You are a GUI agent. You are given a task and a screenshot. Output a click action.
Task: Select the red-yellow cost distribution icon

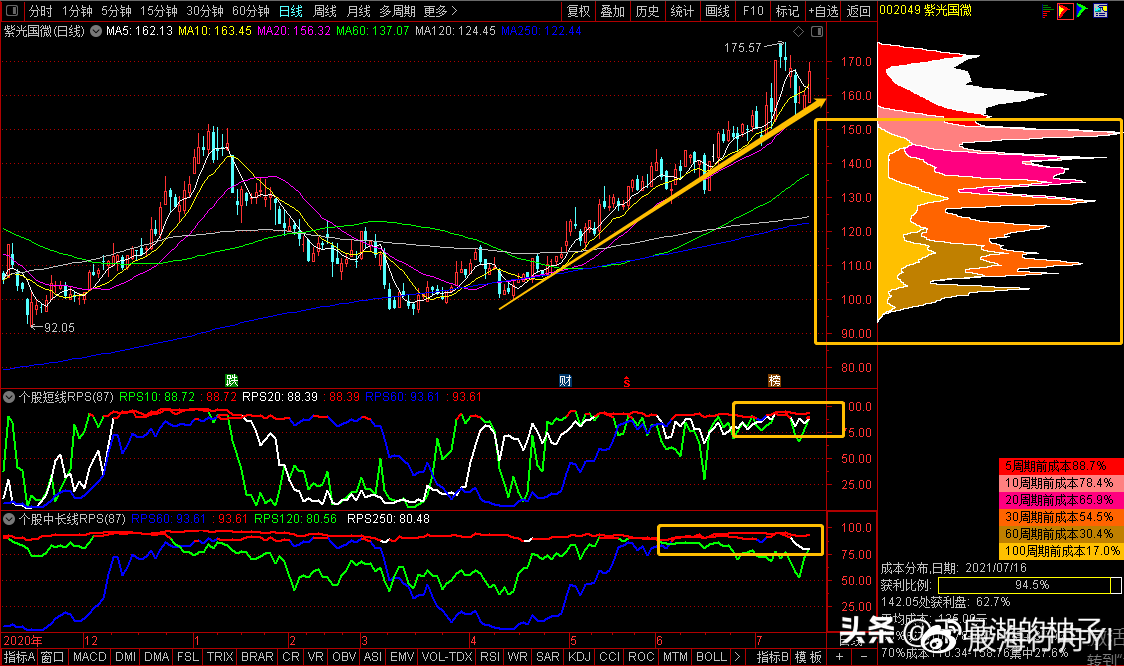tap(1065, 11)
